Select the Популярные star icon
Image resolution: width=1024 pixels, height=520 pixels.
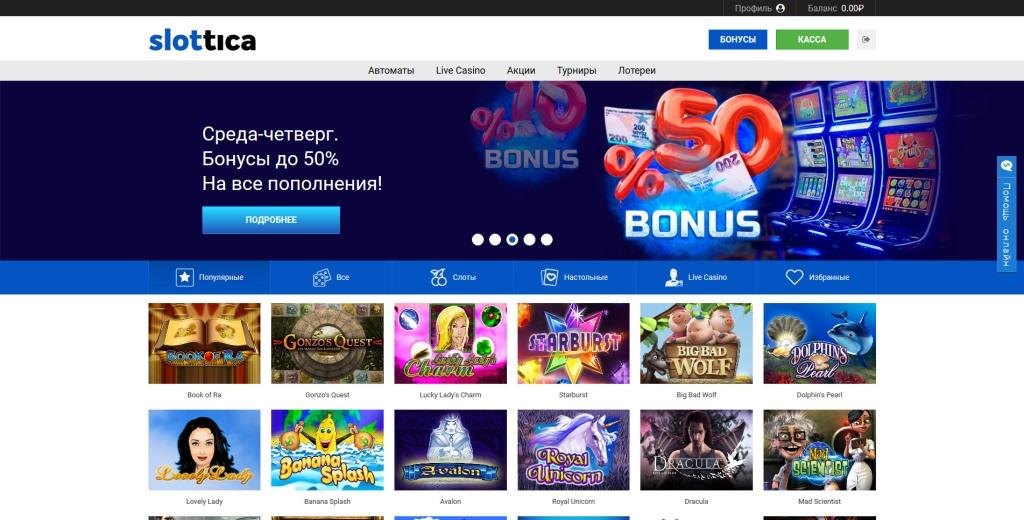(185, 278)
